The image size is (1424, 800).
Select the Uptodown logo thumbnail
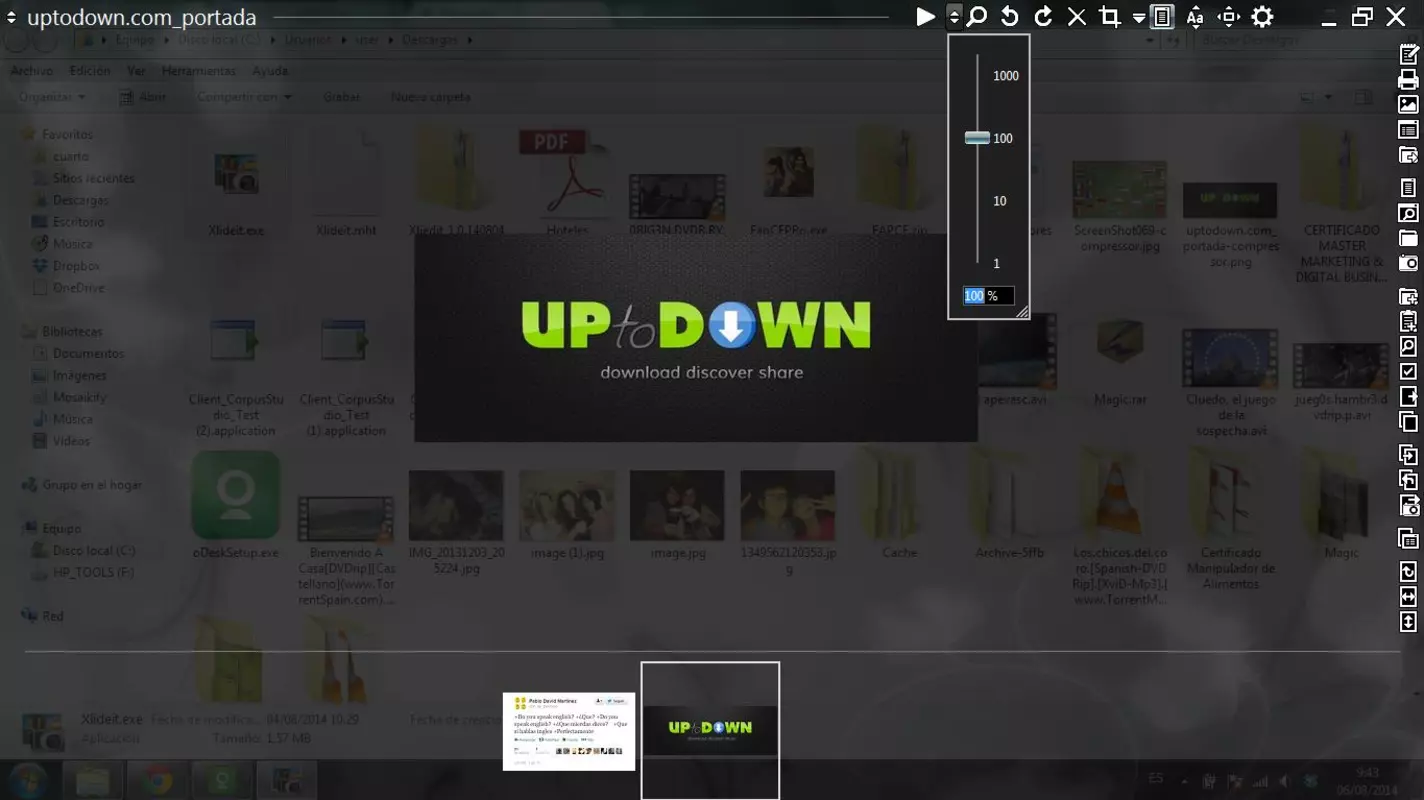click(x=710, y=730)
